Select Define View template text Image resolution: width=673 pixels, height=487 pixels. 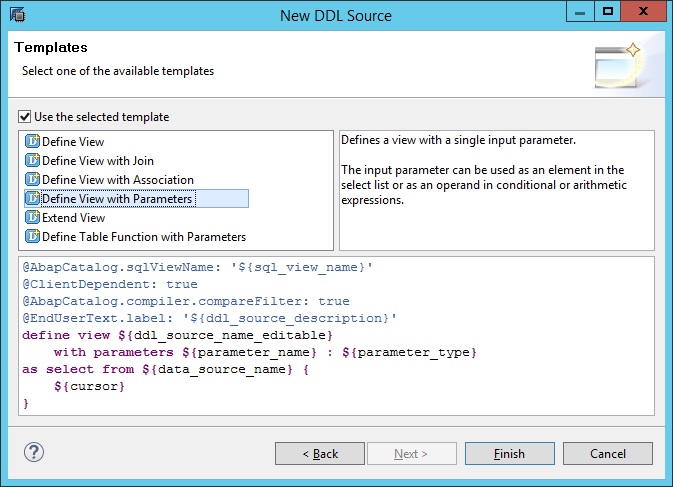click(x=73, y=142)
